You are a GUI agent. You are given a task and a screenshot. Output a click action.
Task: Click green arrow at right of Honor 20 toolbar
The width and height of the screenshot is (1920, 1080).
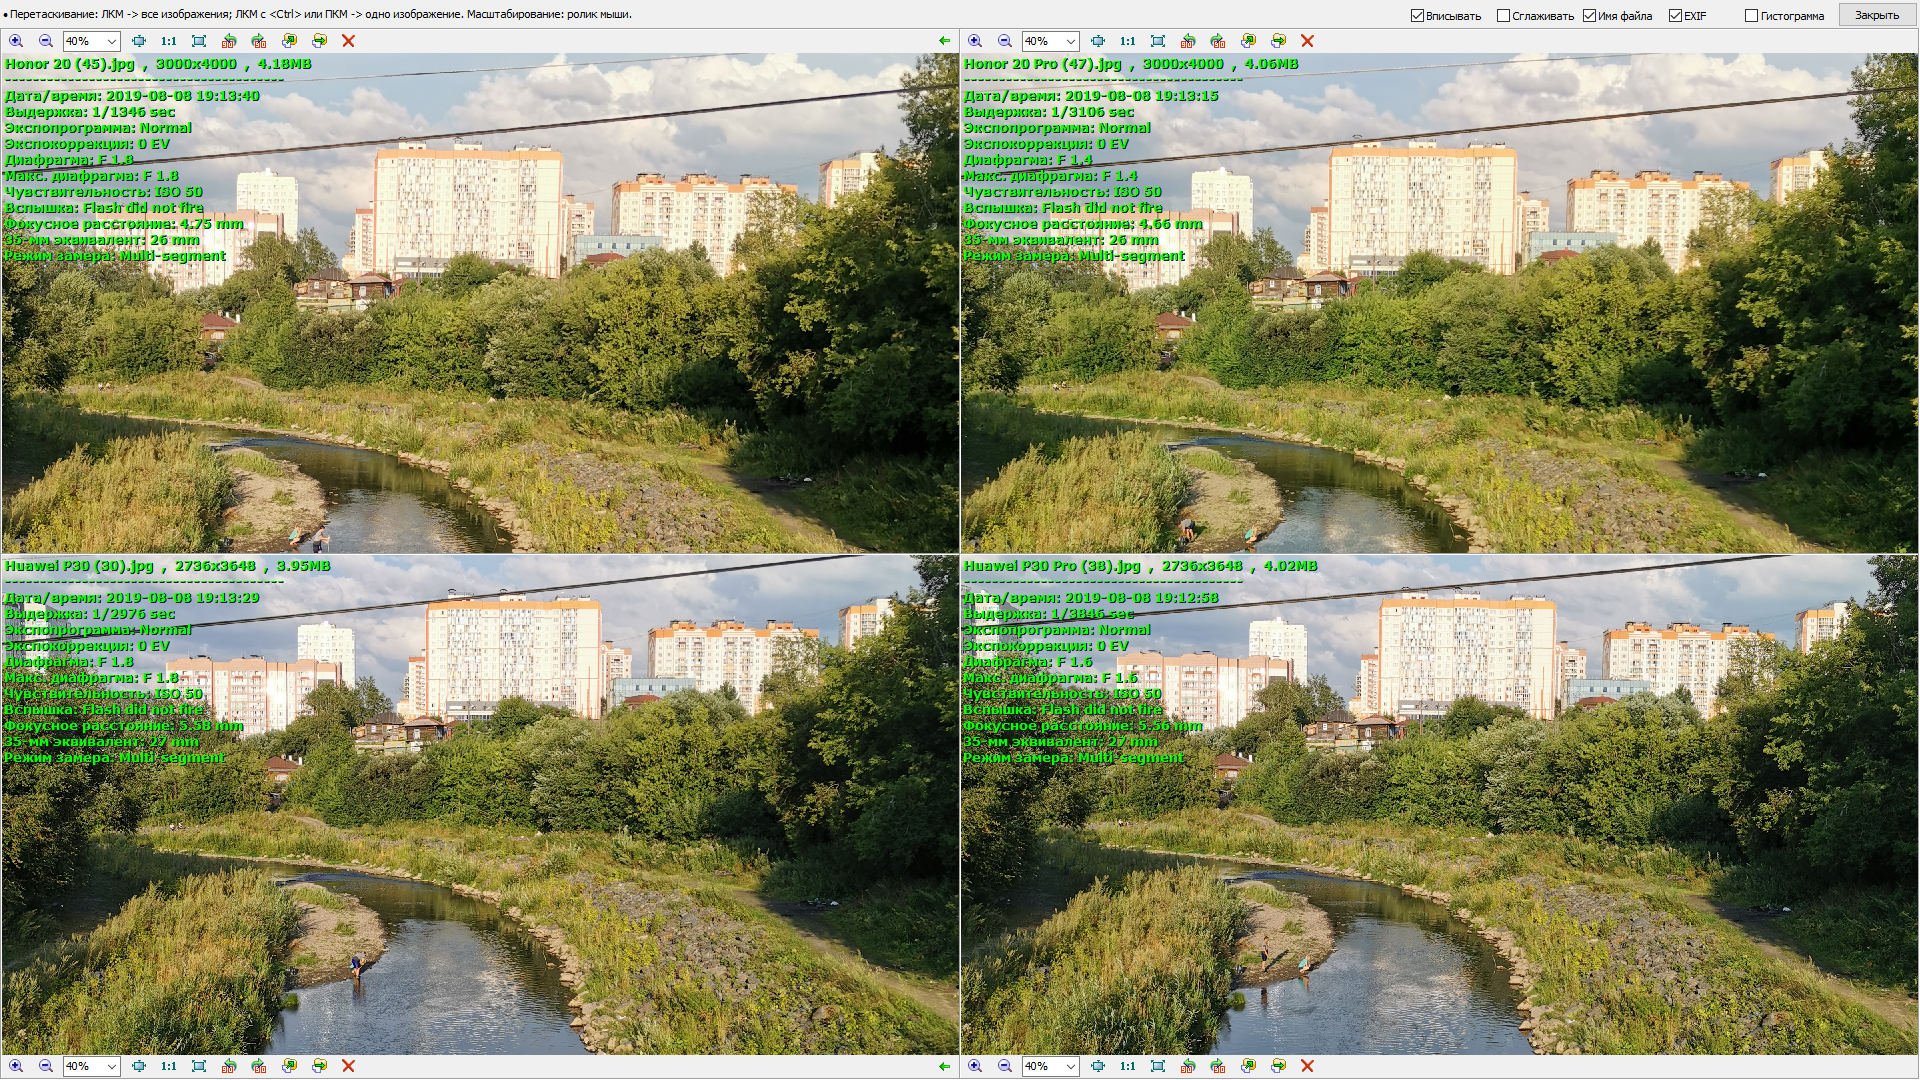(945, 41)
